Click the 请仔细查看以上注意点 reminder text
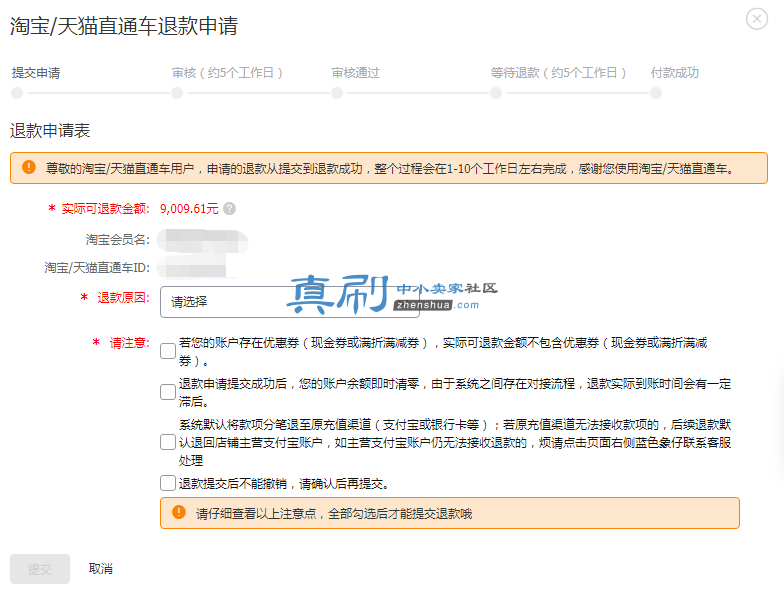Image resolution: width=784 pixels, height=590 pixels. [x=334, y=514]
